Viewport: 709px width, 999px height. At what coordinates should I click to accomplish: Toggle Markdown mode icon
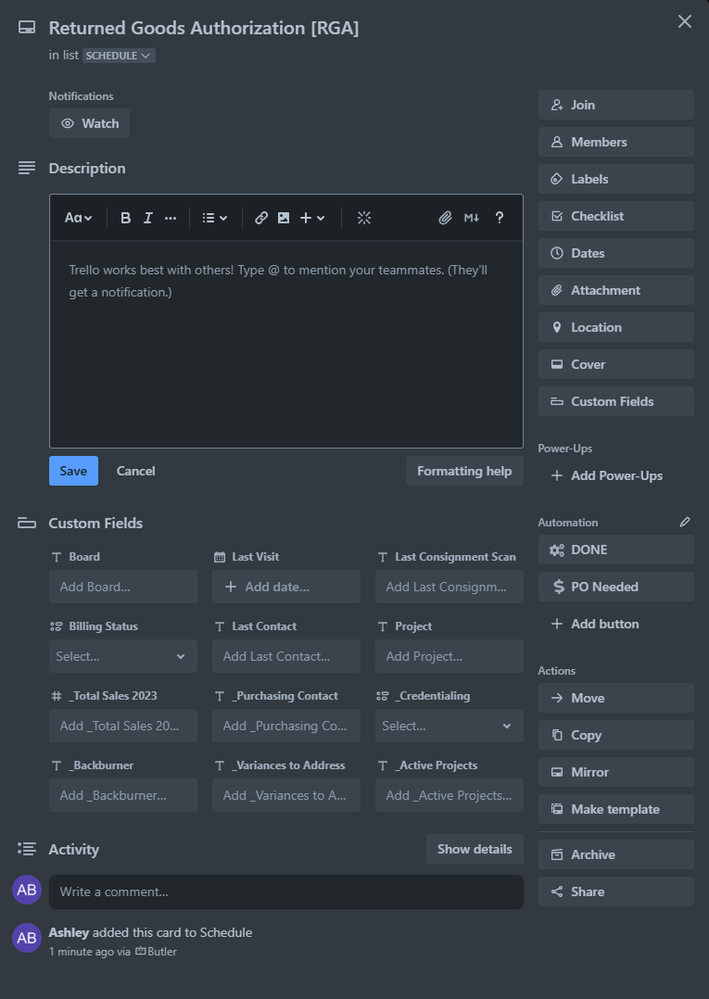click(471, 218)
